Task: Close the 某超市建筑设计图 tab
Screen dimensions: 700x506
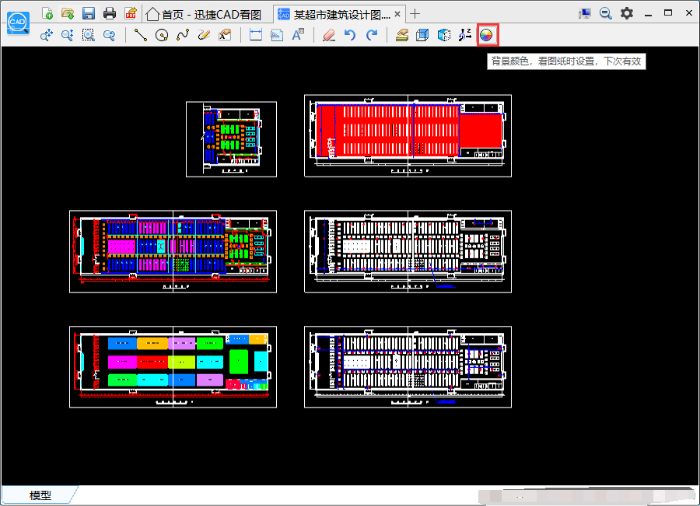Action: coord(397,14)
